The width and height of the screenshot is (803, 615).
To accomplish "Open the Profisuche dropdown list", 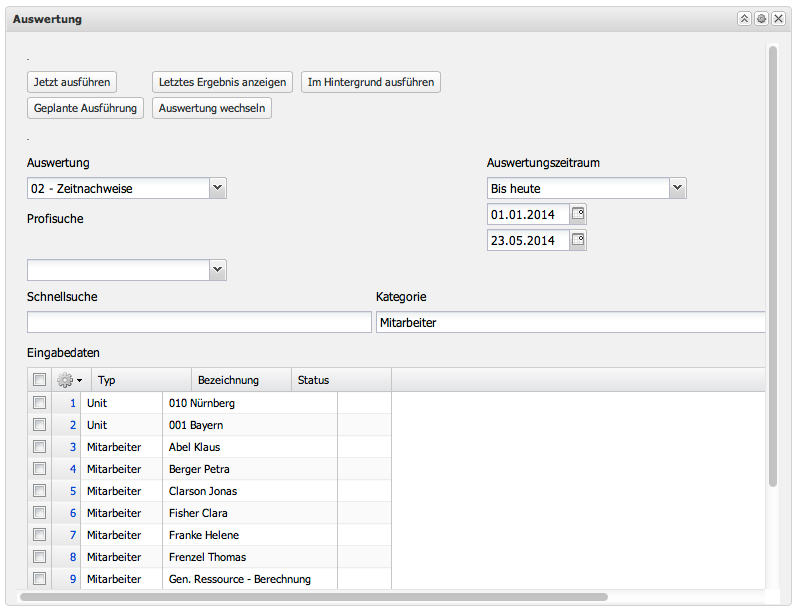I will 218,270.
